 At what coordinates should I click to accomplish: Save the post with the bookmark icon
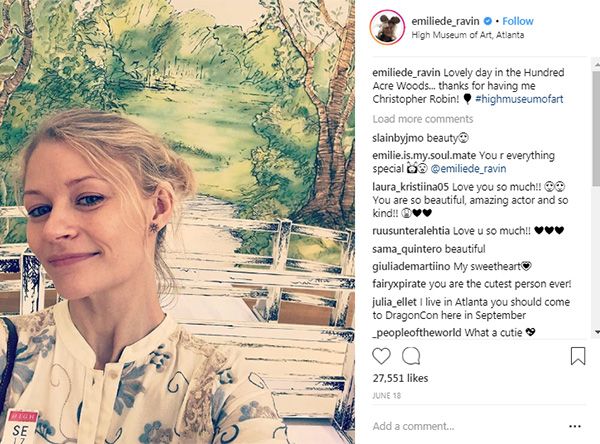click(578, 355)
